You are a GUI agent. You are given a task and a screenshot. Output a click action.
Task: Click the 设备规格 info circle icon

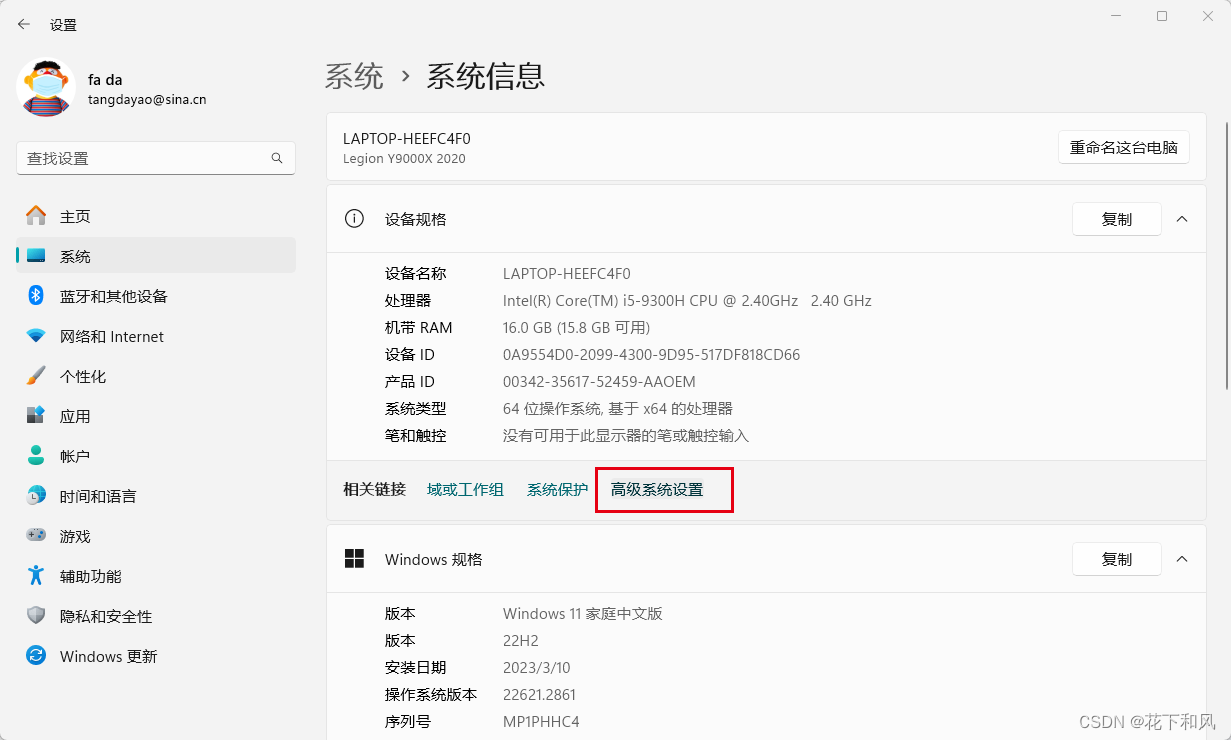[354, 219]
